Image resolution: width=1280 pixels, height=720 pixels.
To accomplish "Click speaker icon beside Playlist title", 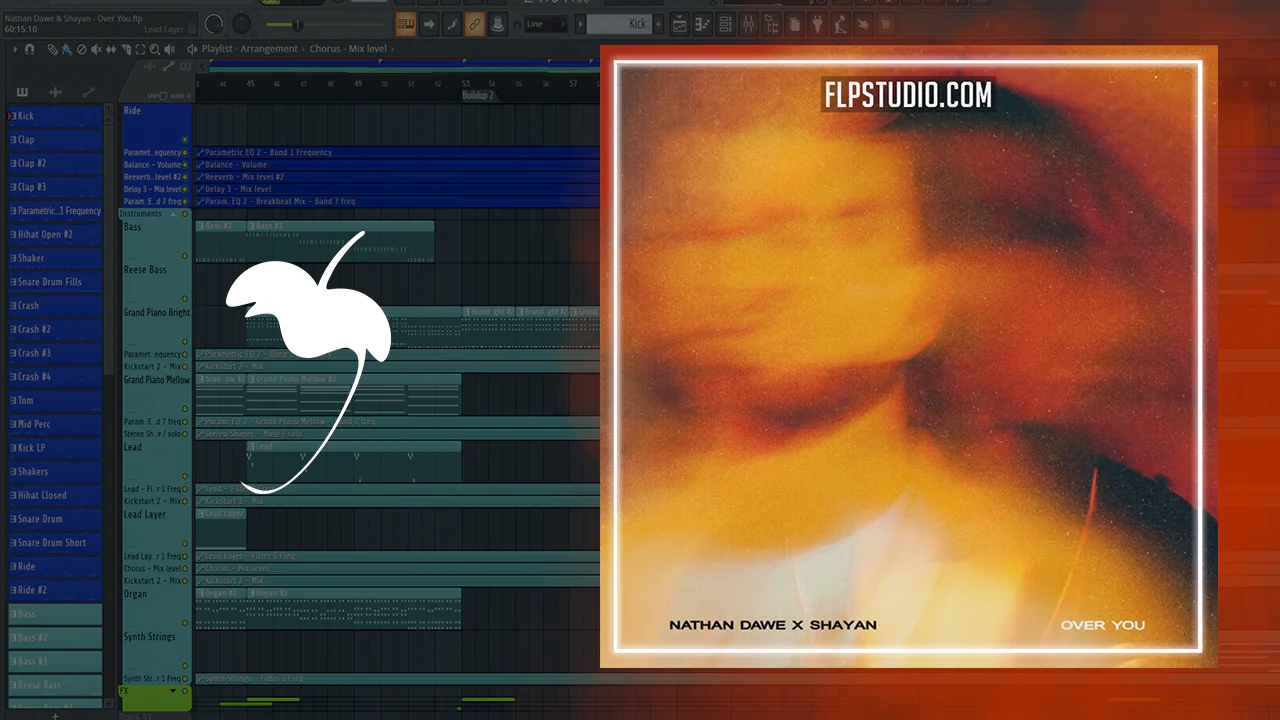I will [x=193, y=49].
